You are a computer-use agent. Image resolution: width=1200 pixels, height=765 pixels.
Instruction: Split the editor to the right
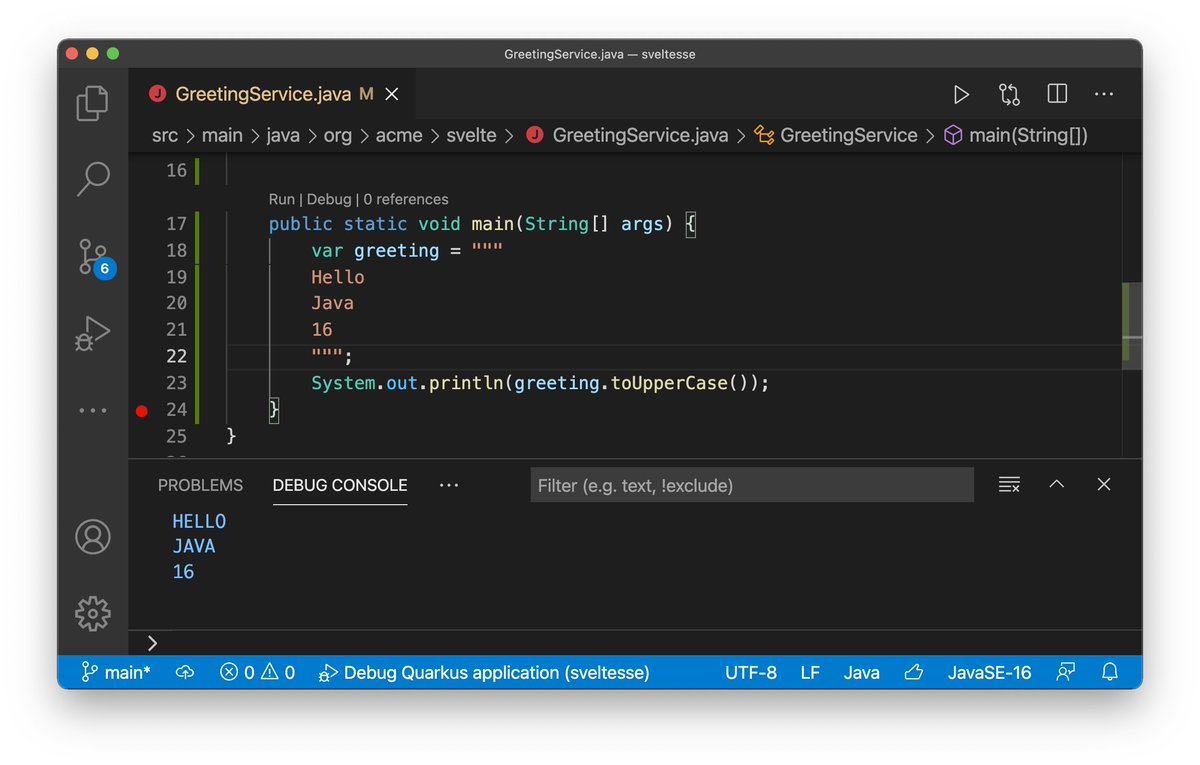point(1057,94)
